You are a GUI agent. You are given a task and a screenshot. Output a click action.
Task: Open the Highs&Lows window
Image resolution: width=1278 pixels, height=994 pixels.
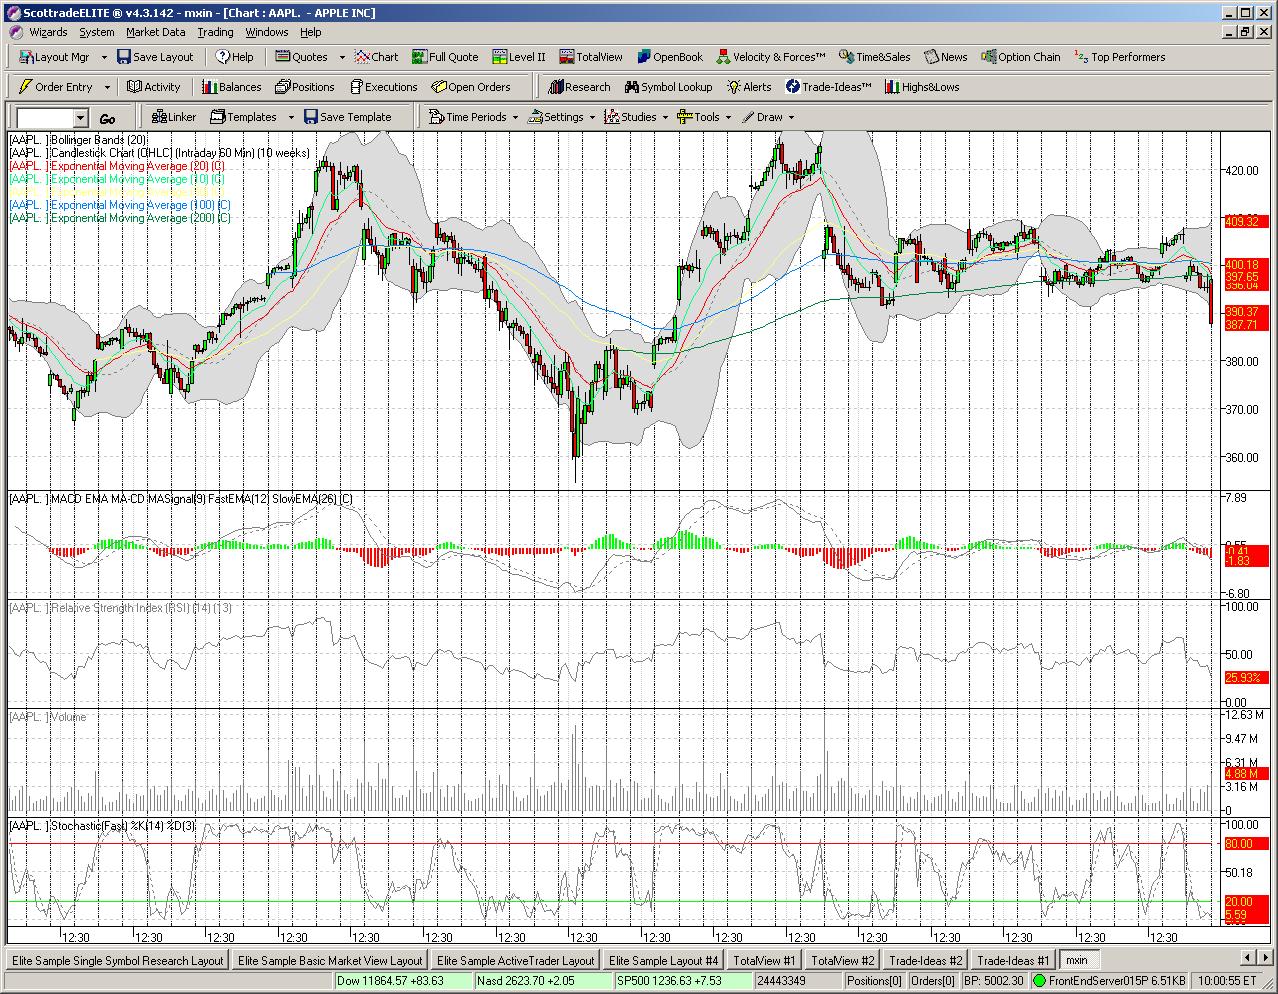921,87
